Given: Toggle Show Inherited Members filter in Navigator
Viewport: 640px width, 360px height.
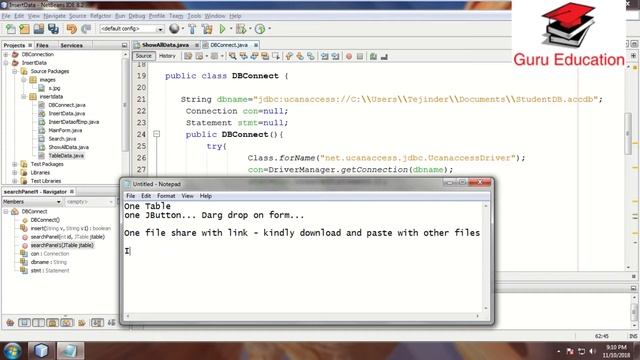Looking at the screenshot, I should (x=10, y=323).
